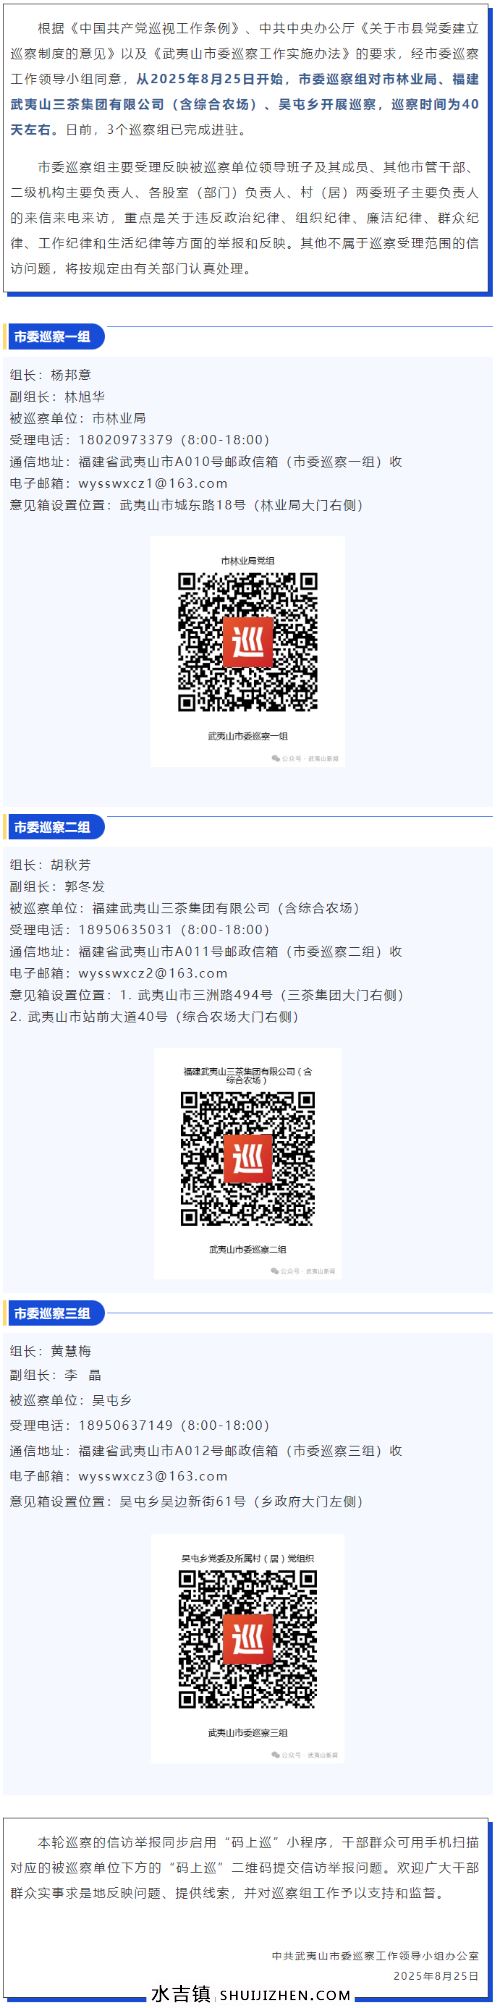The width and height of the screenshot is (500, 2008).
Task: Click the red 巡 logo in second QR code
Action: click(248, 1158)
